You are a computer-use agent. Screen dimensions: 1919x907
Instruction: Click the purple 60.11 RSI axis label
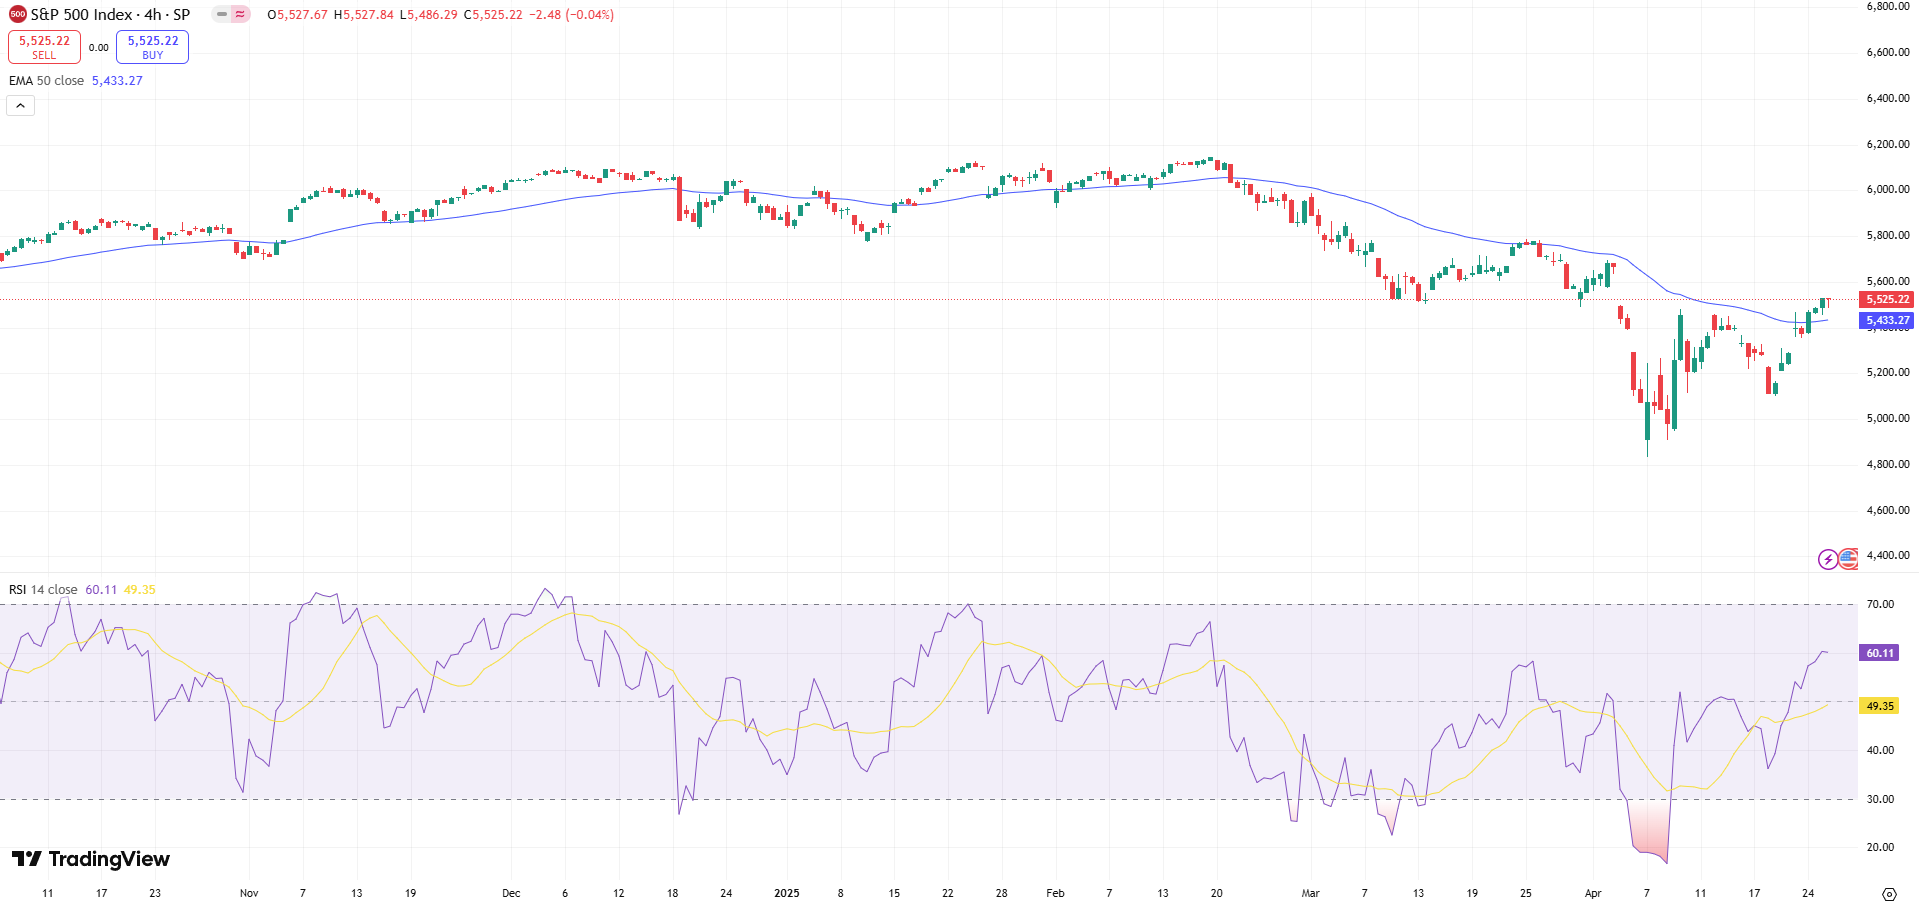[1879, 653]
